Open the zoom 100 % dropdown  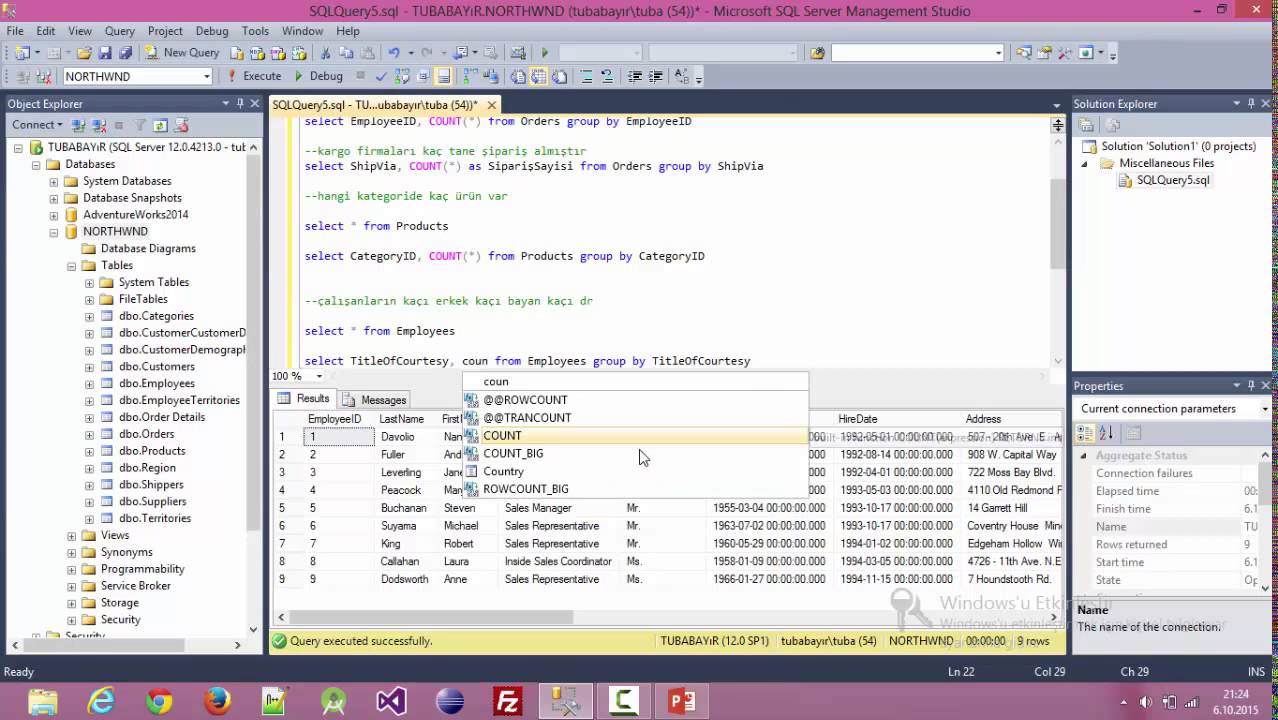click(319, 377)
